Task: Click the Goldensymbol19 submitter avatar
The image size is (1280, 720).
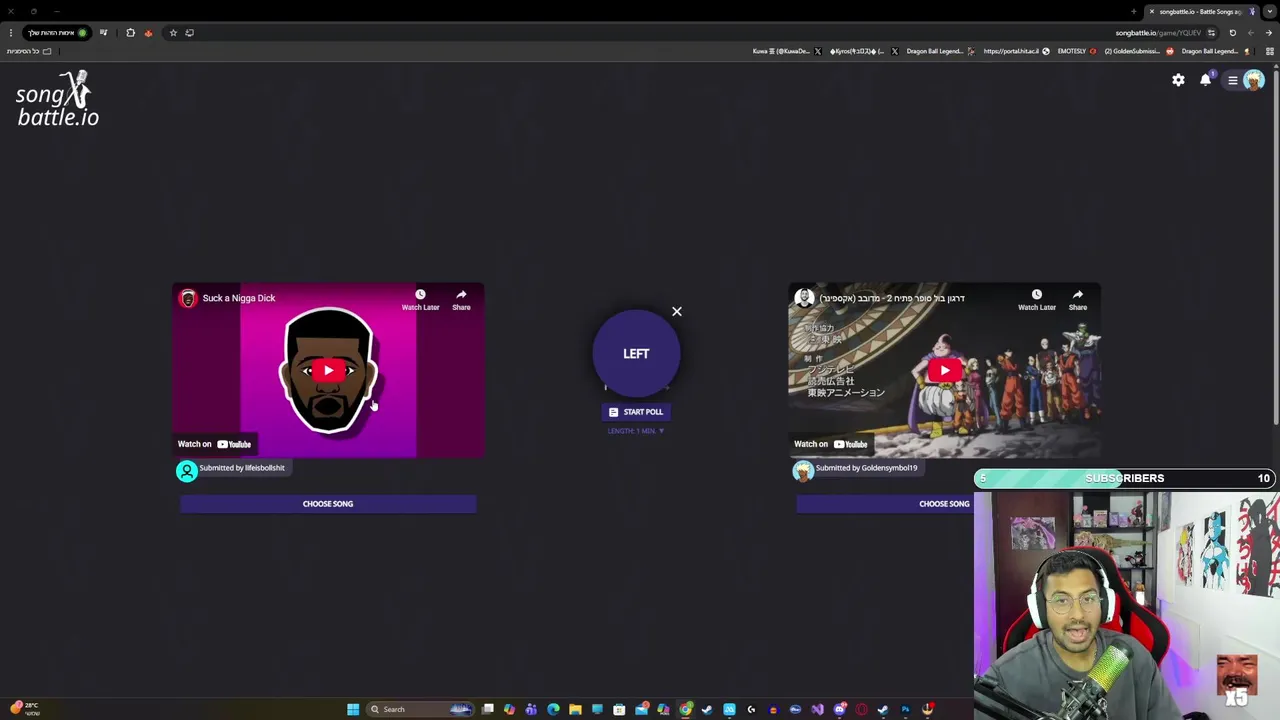Action: (803, 471)
